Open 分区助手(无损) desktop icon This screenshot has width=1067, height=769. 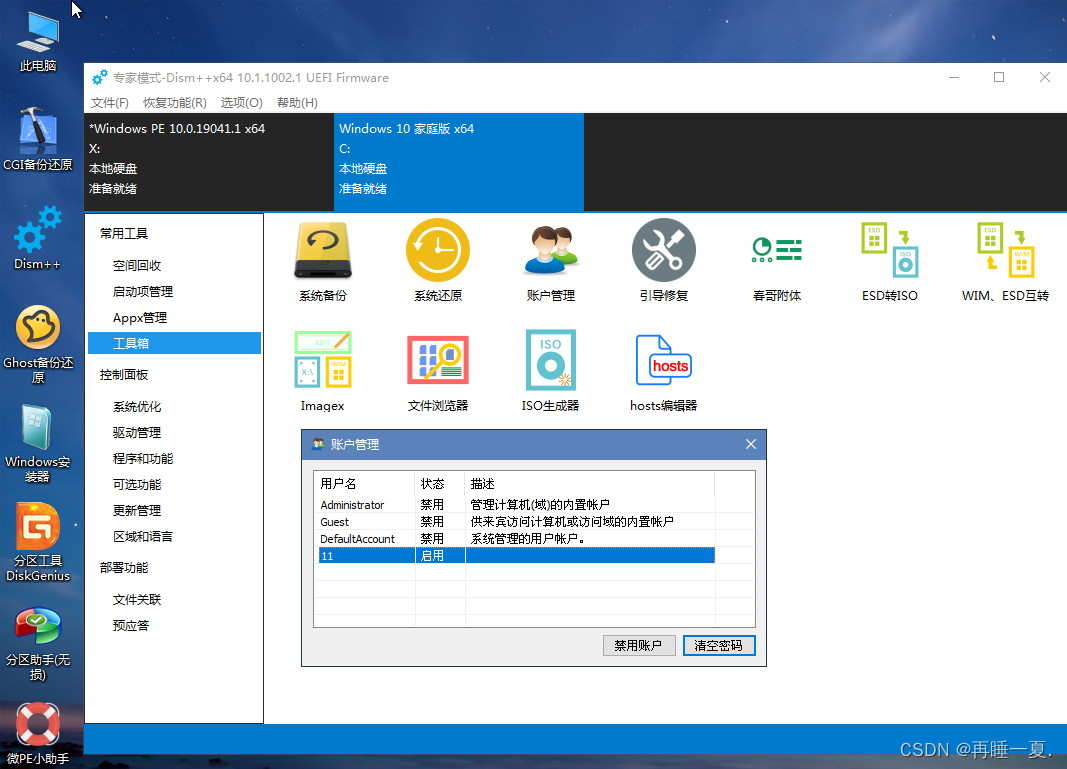38,644
